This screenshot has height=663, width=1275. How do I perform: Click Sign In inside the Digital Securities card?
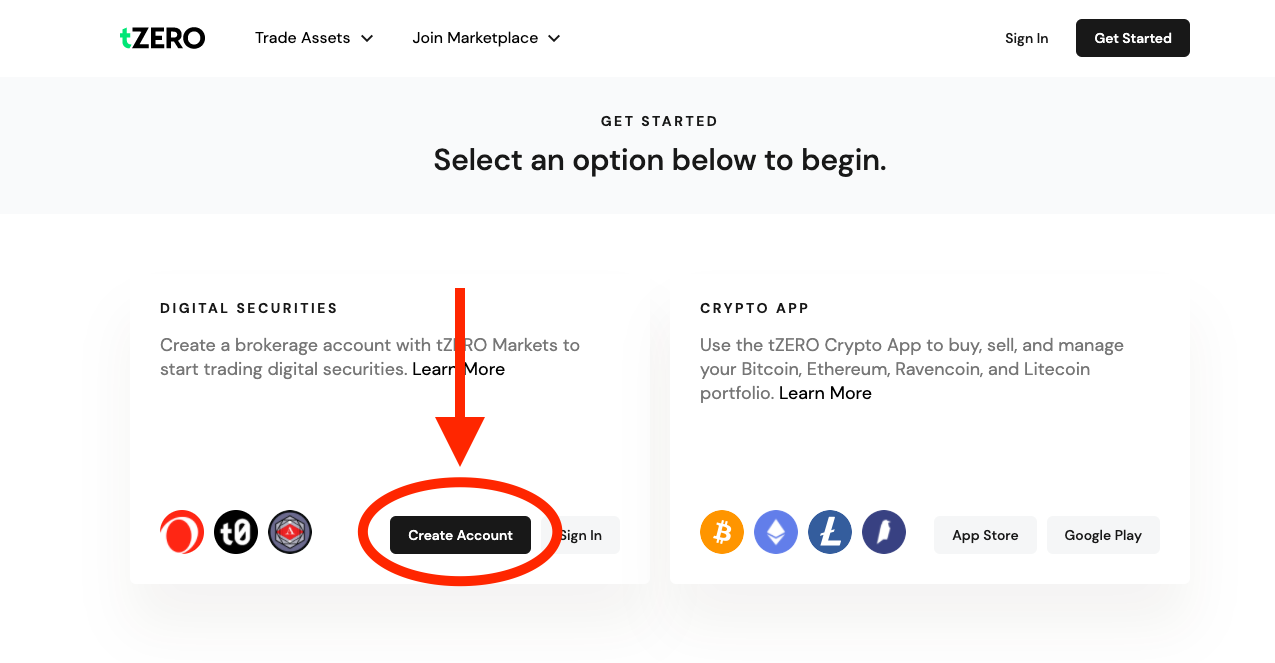pyautogui.click(x=581, y=535)
